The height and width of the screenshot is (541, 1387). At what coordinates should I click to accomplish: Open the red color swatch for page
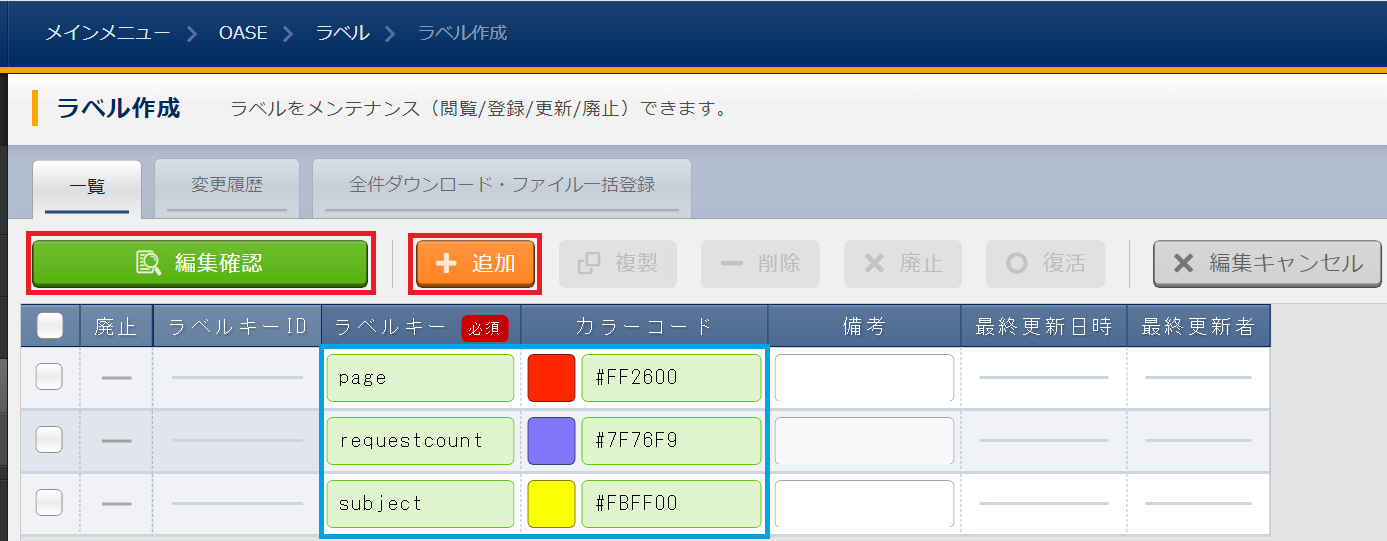[x=551, y=377]
